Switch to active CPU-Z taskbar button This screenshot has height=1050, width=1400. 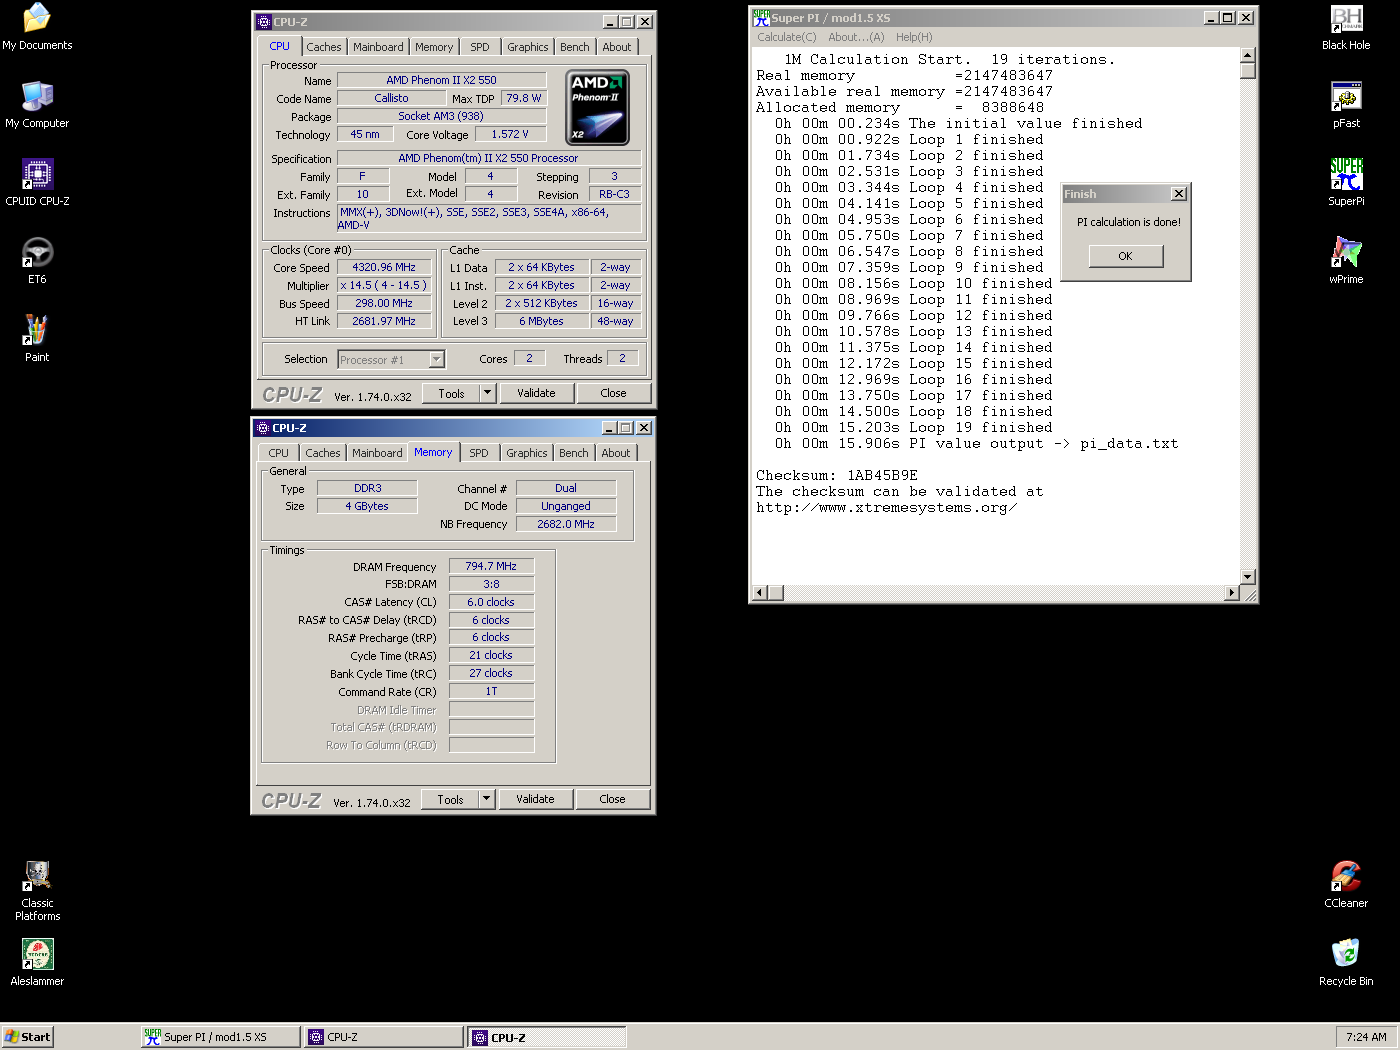tap(547, 1037)
